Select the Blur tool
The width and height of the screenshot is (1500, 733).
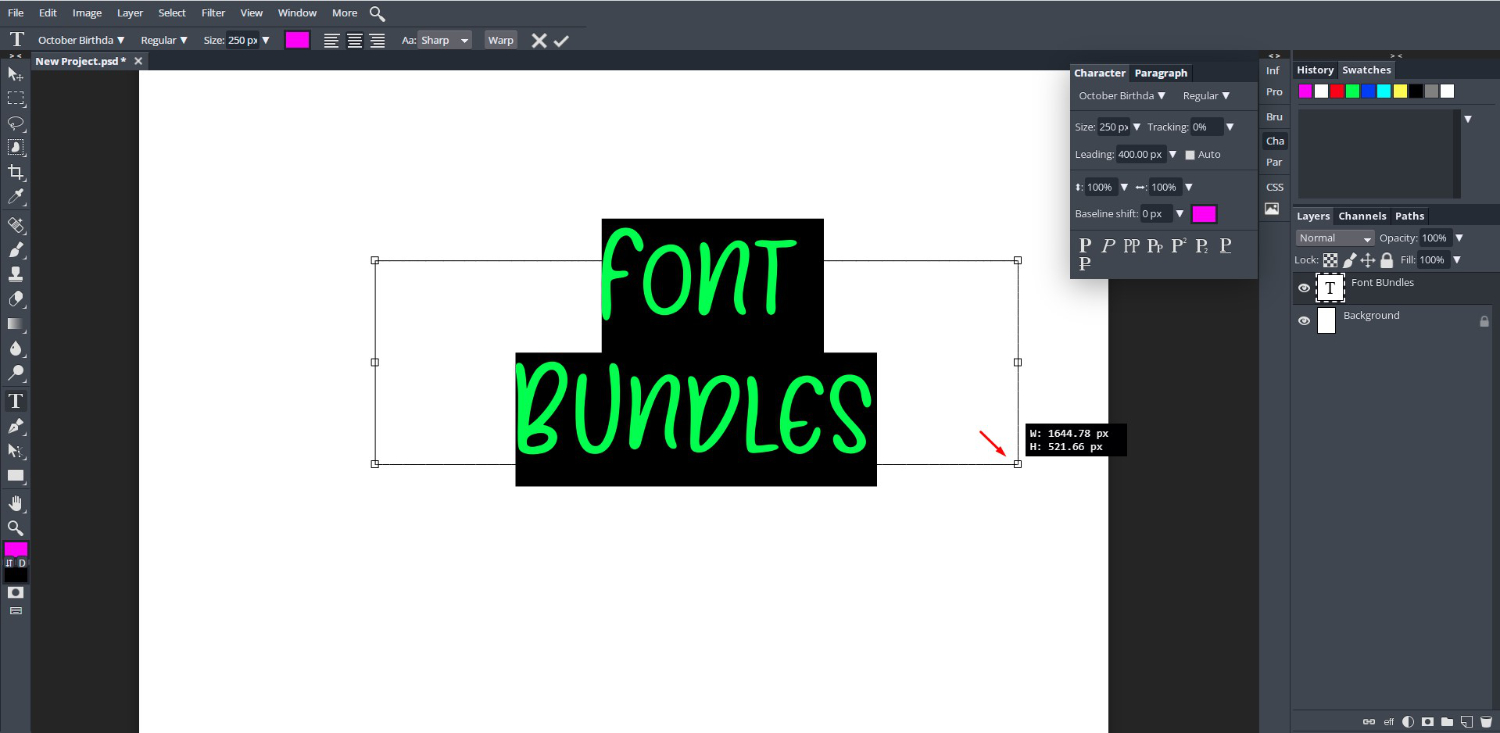point(16,349)
